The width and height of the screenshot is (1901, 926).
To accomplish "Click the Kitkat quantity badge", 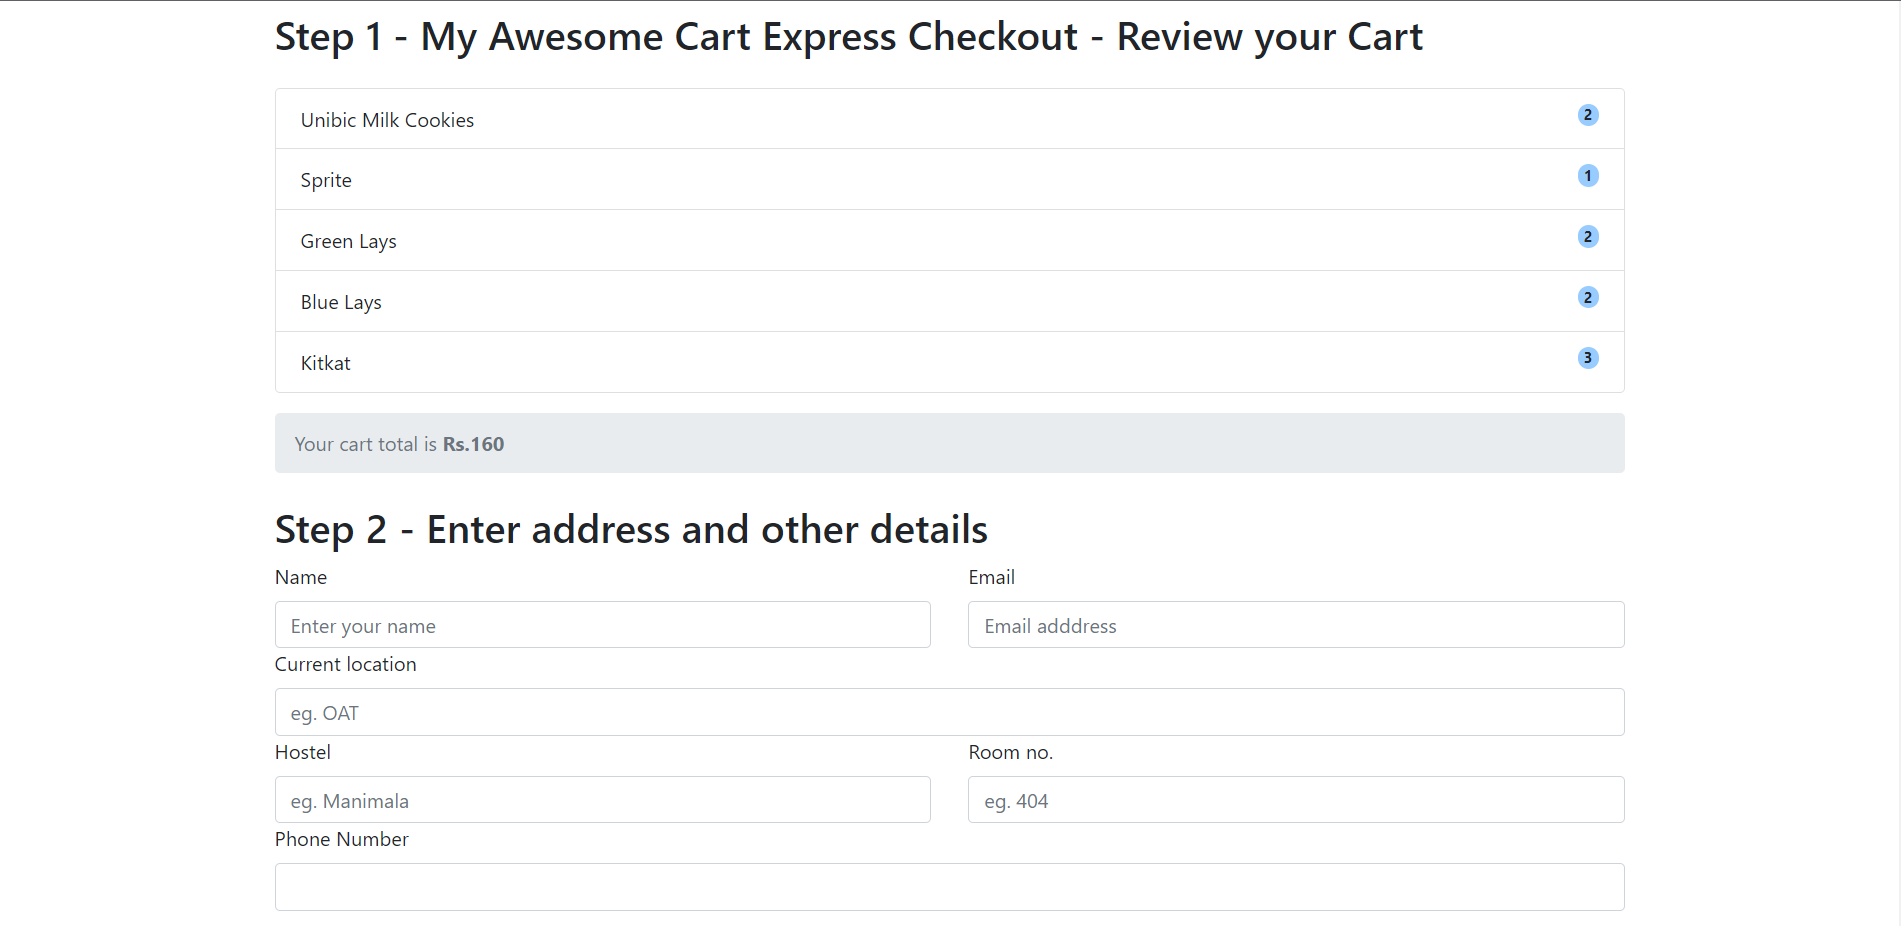I will click(x=1587, y=358).
